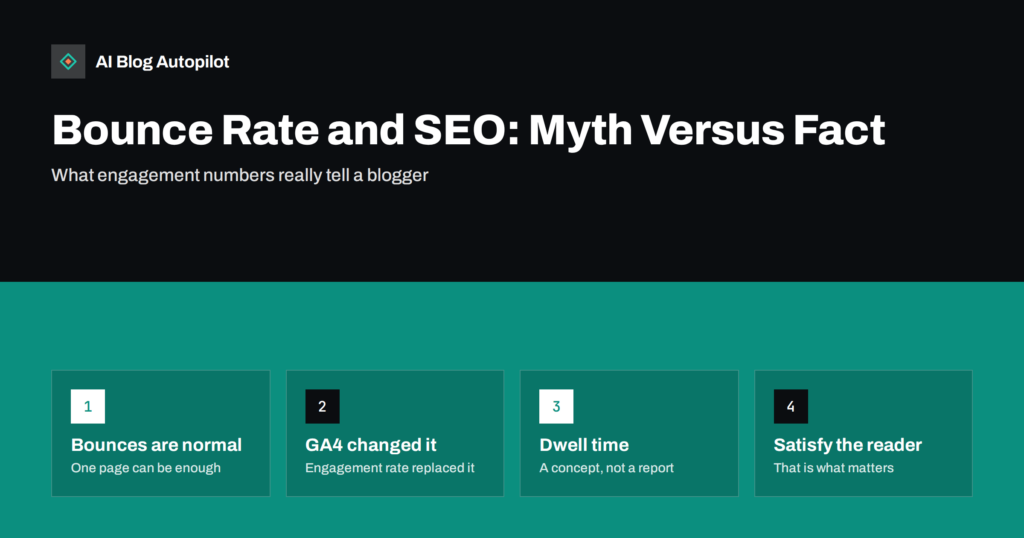Click the 'GA4 changed it' card title
Image resolution: width=1024 pixels, height=538 pixels.
371,445
